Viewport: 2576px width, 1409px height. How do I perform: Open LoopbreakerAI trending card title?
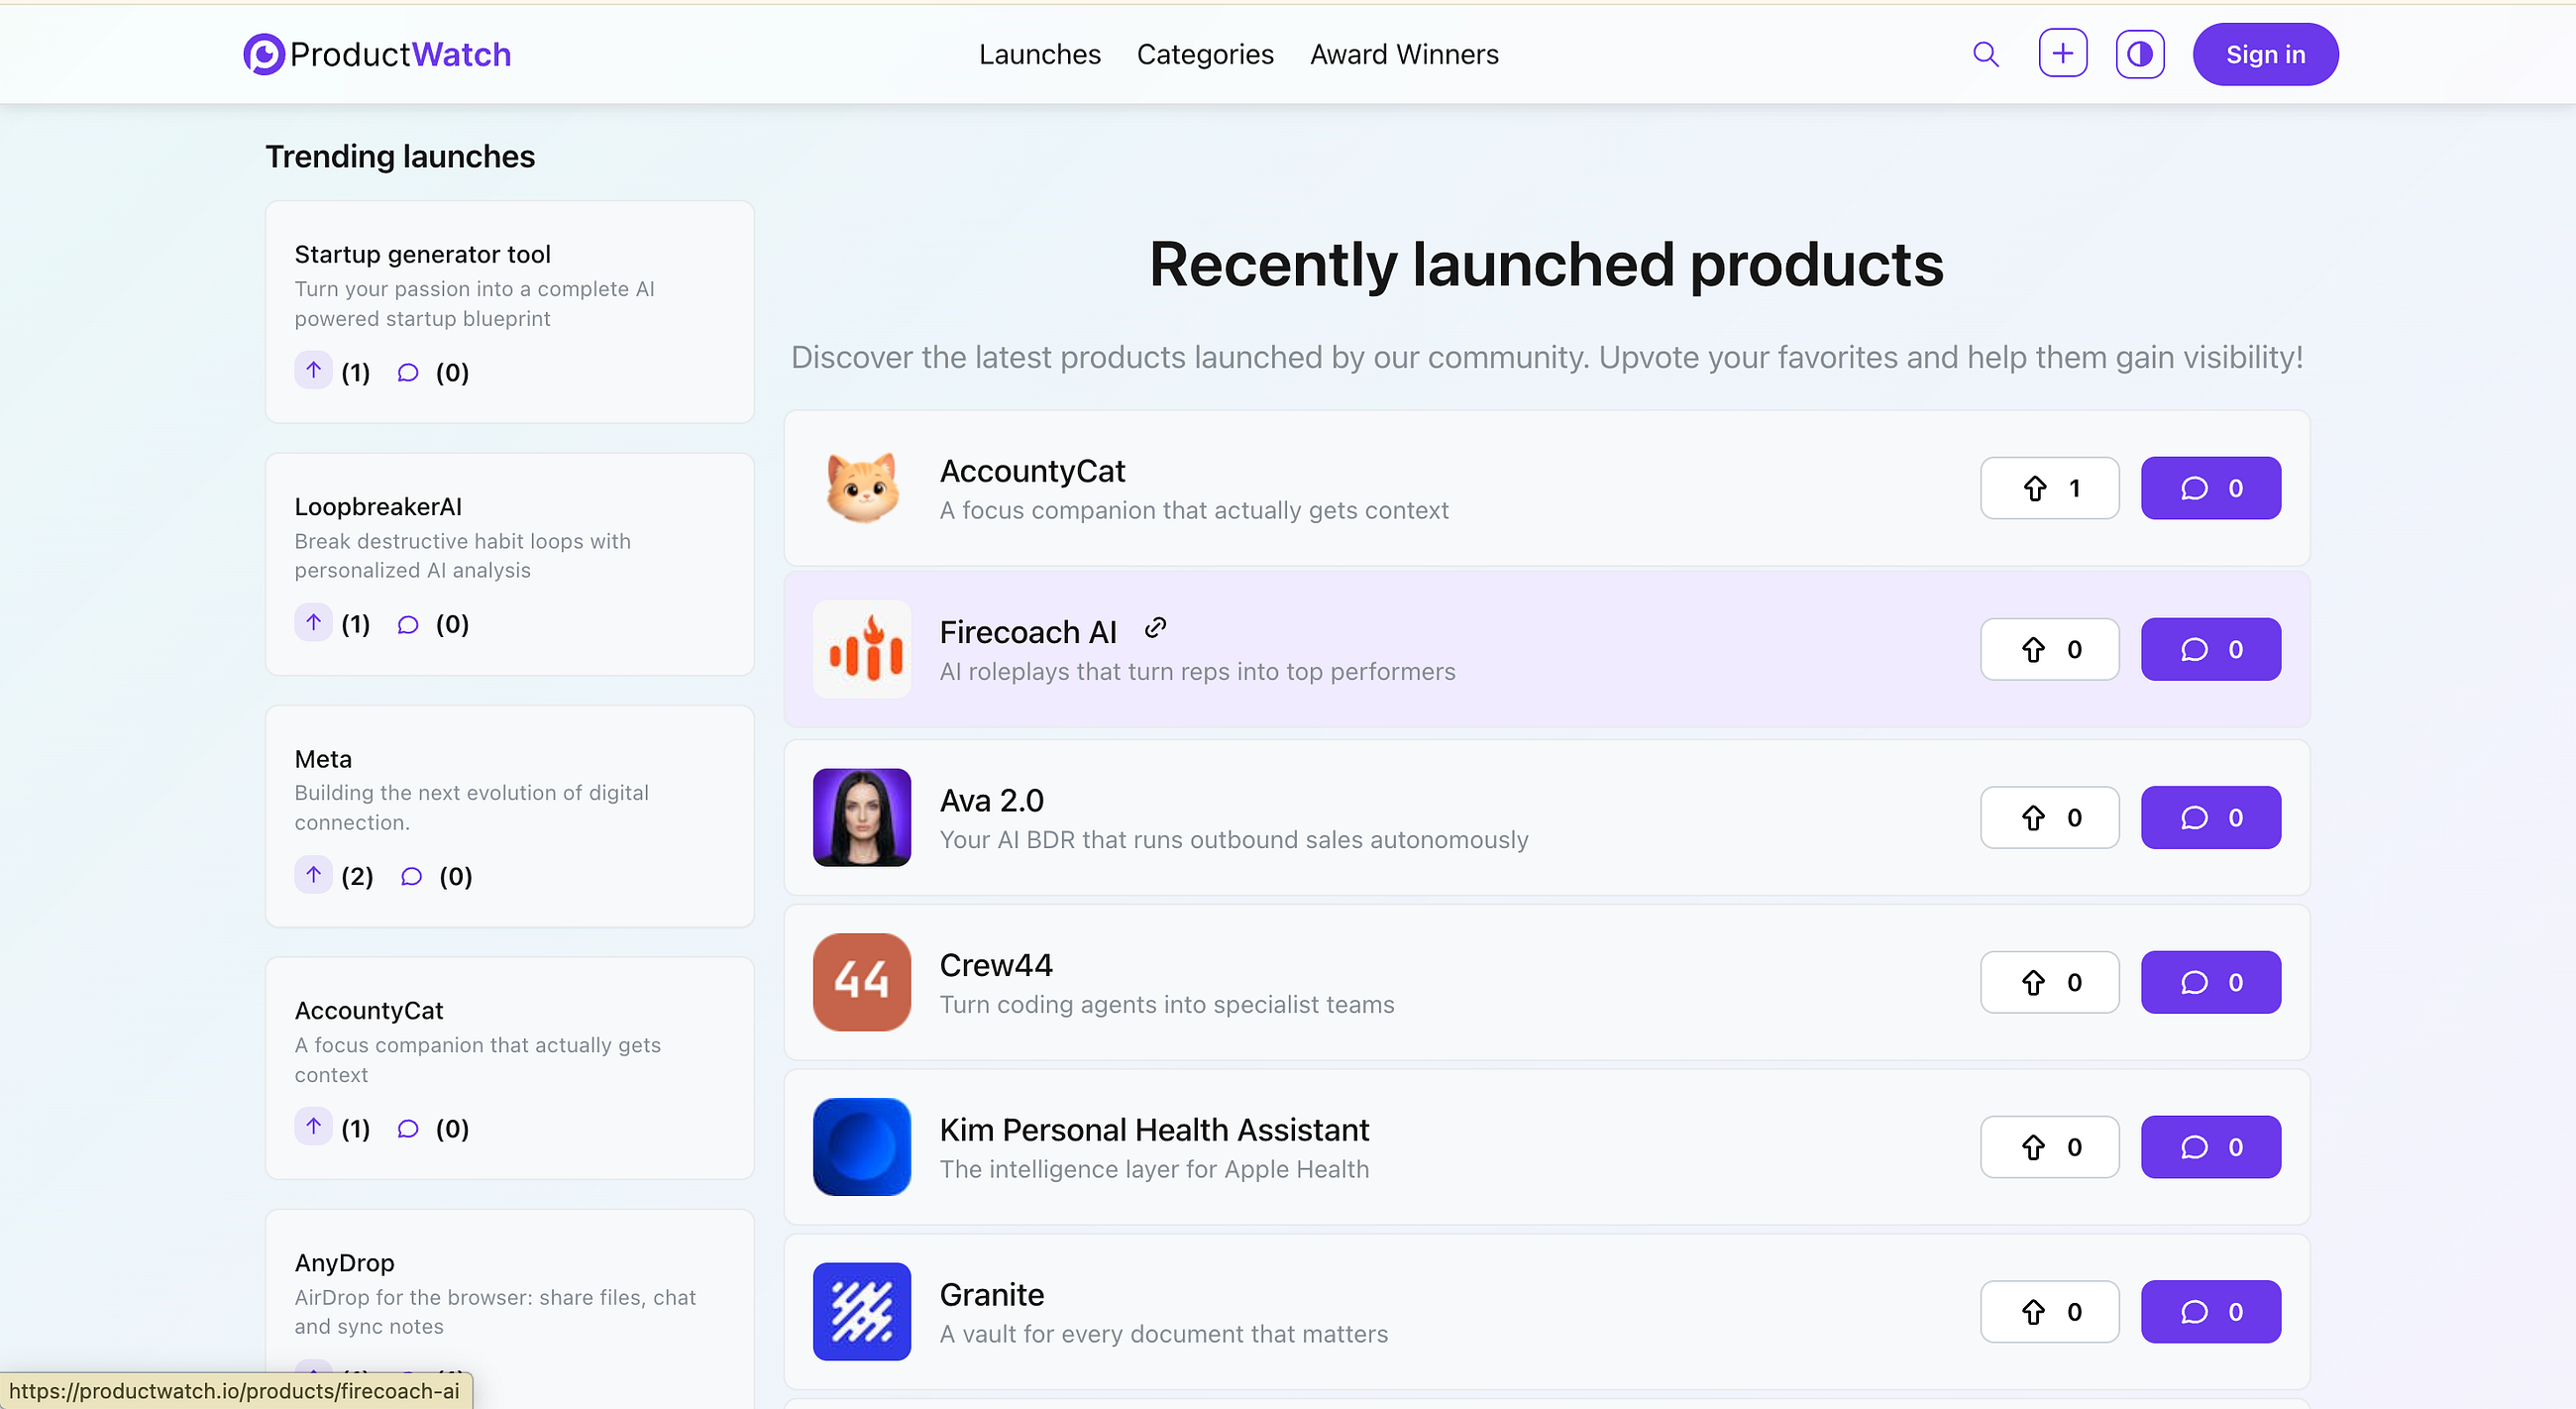[378, 506]
